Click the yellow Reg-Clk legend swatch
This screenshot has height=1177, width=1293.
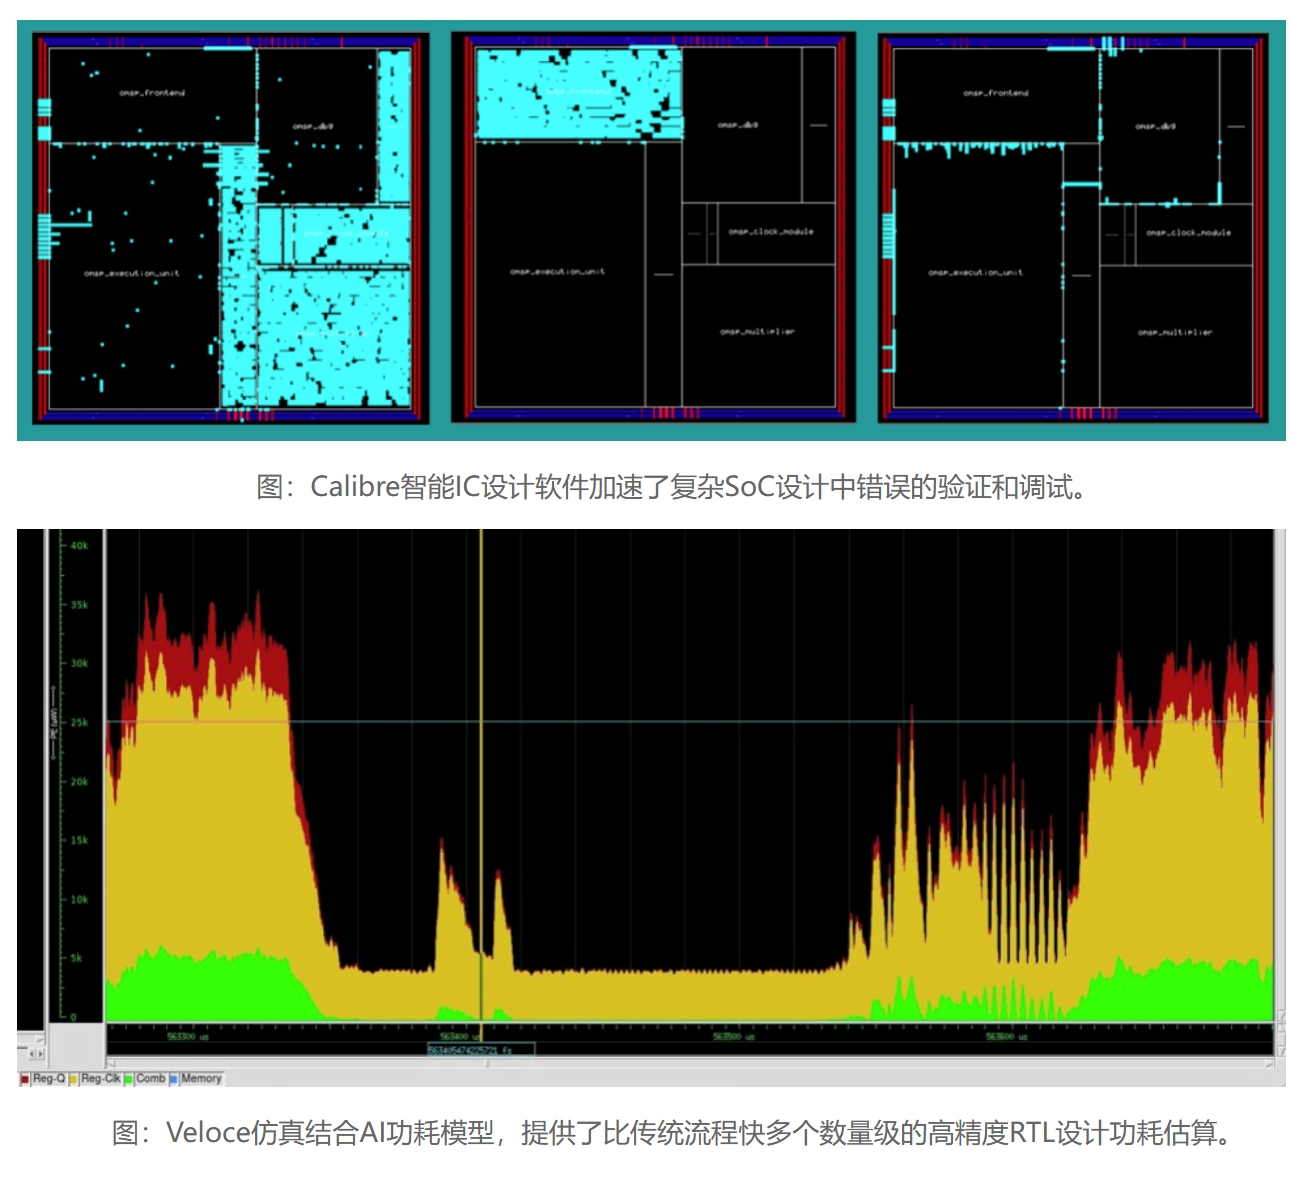74,1079
